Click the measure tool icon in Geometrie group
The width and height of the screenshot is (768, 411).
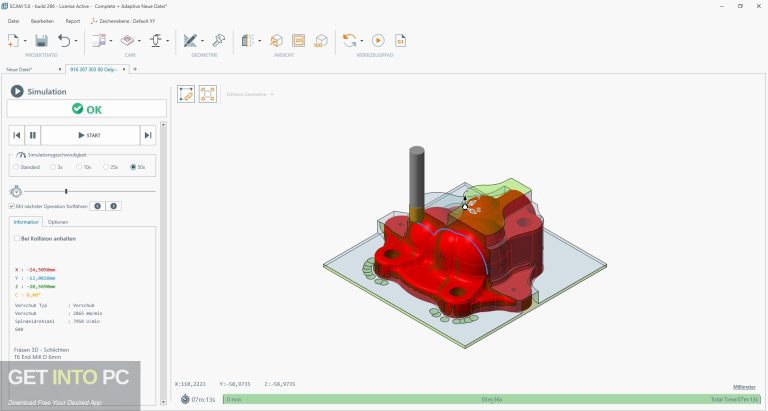coord(219,40)
